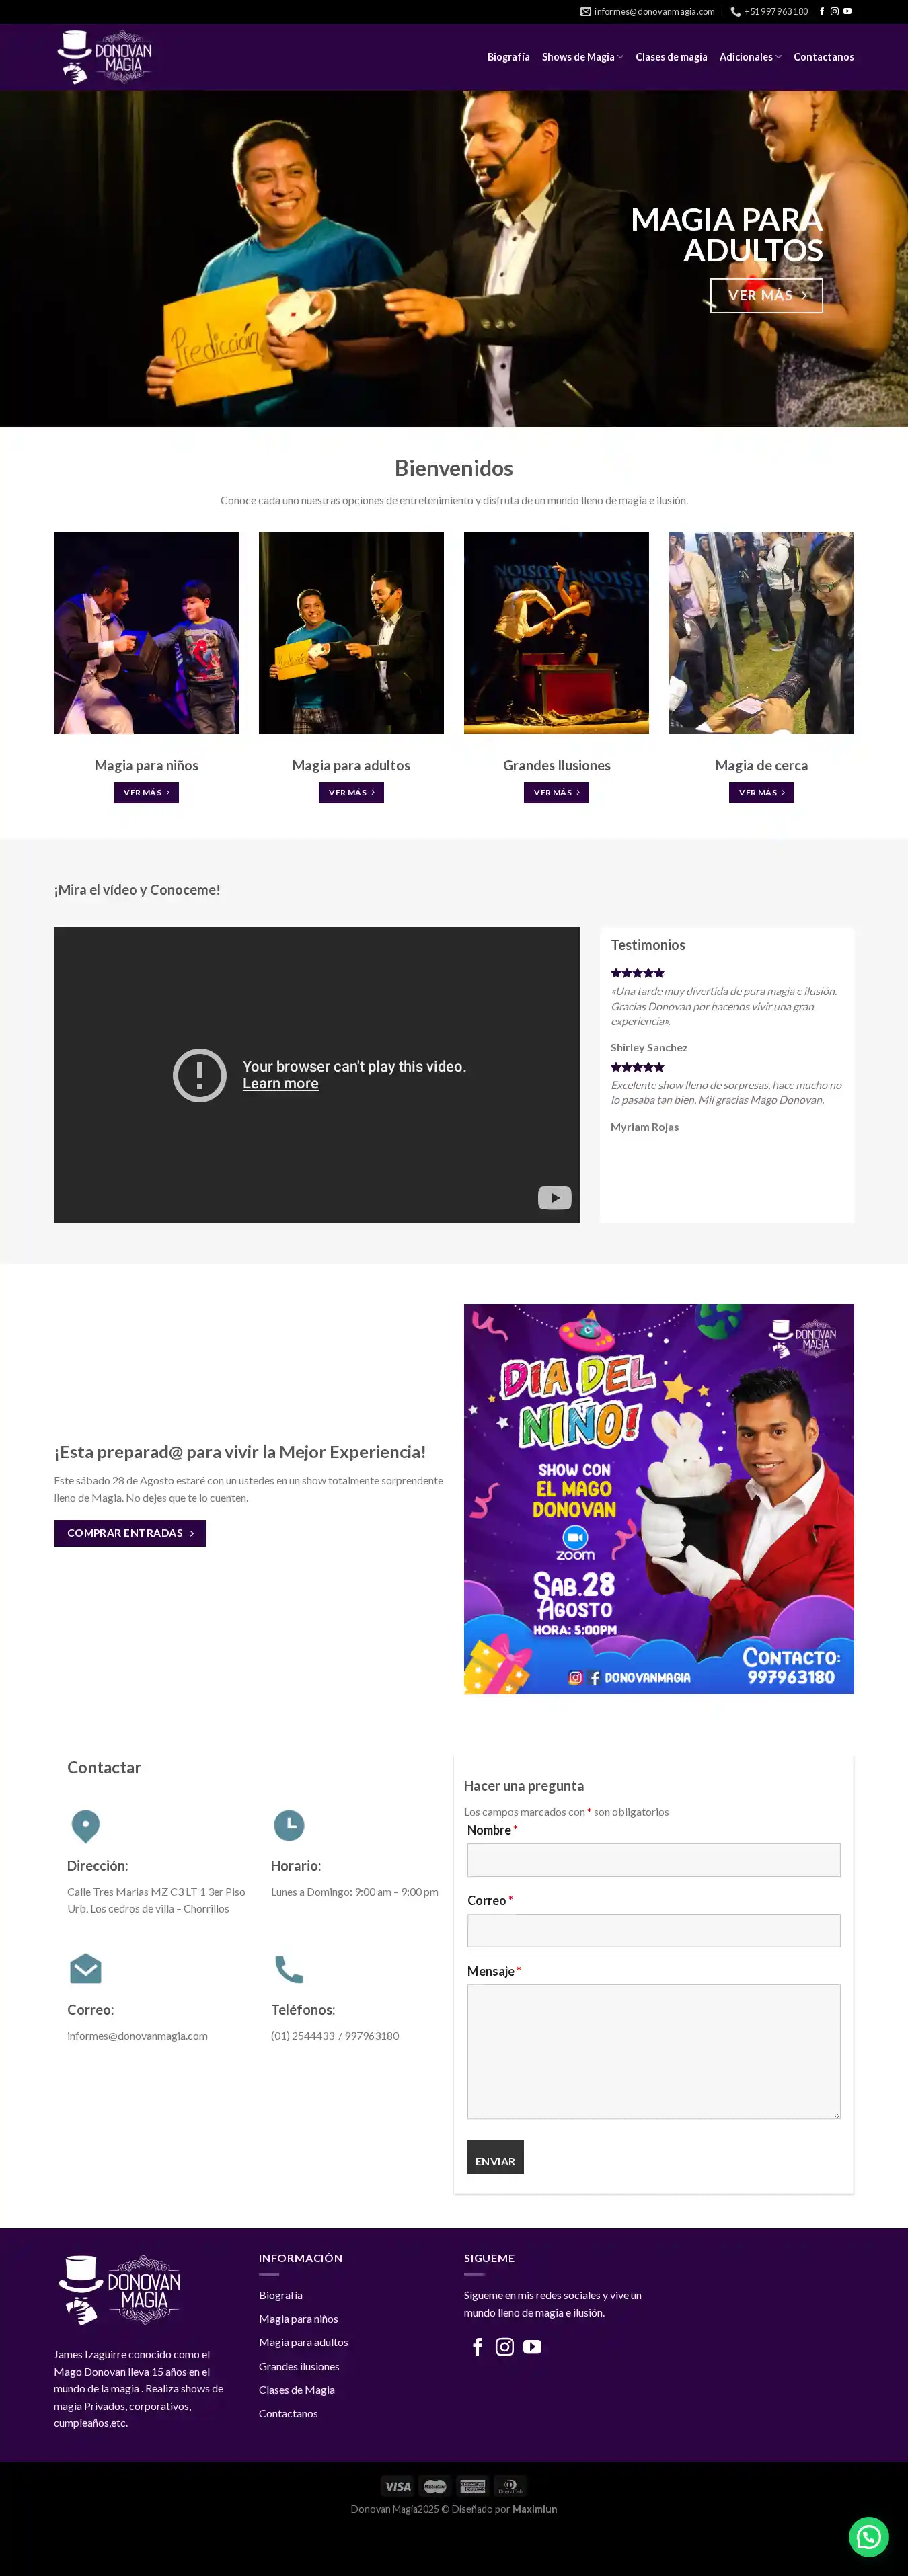Open the Instagram icon in top bar
Image resolution: width=908 pixels, height=2576 pixels.
(x=834, y=12)
